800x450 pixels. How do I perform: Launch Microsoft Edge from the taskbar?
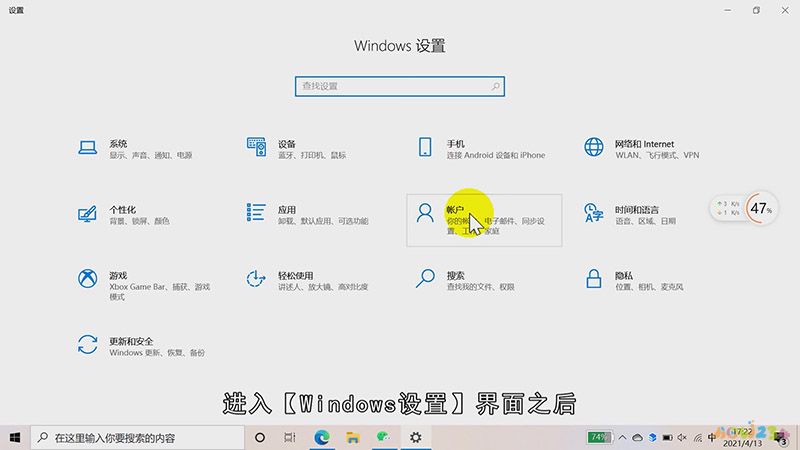pos(321,438)
